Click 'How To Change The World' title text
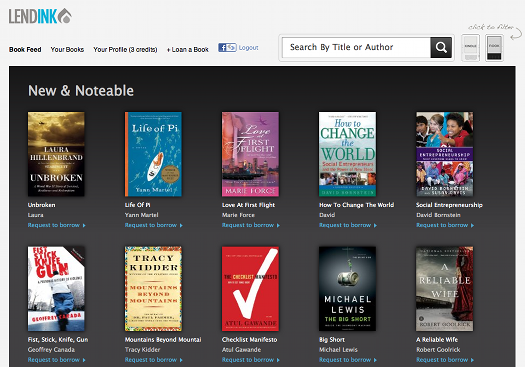Screen dimensions: 525x367 point(357,205)
